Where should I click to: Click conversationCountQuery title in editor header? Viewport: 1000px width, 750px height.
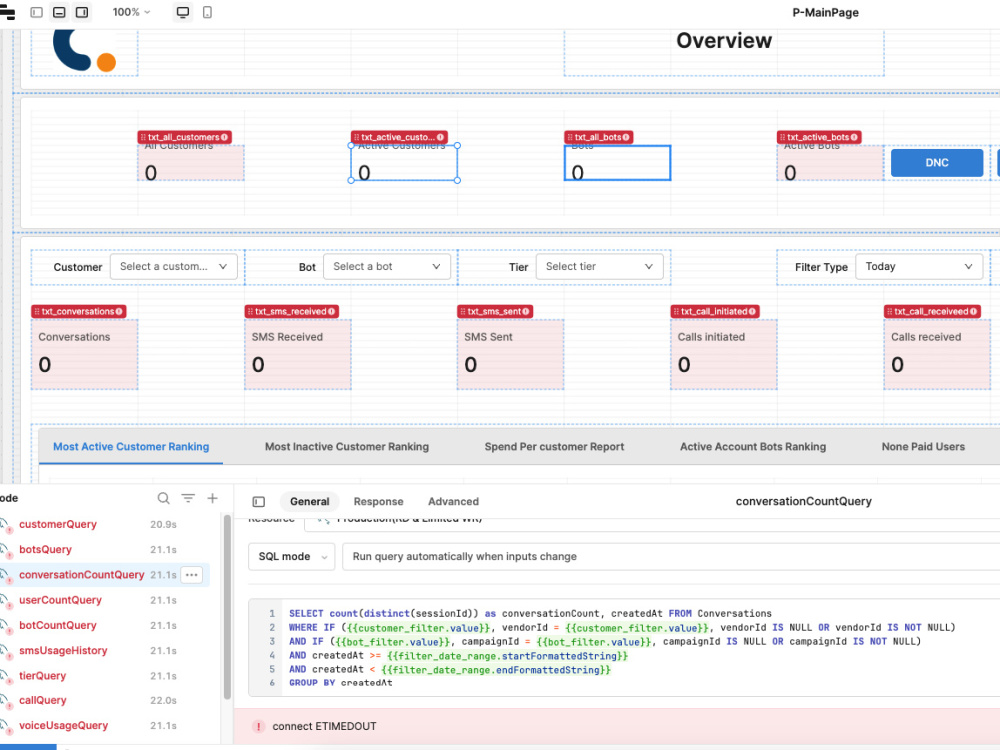[x=804, y=501]
